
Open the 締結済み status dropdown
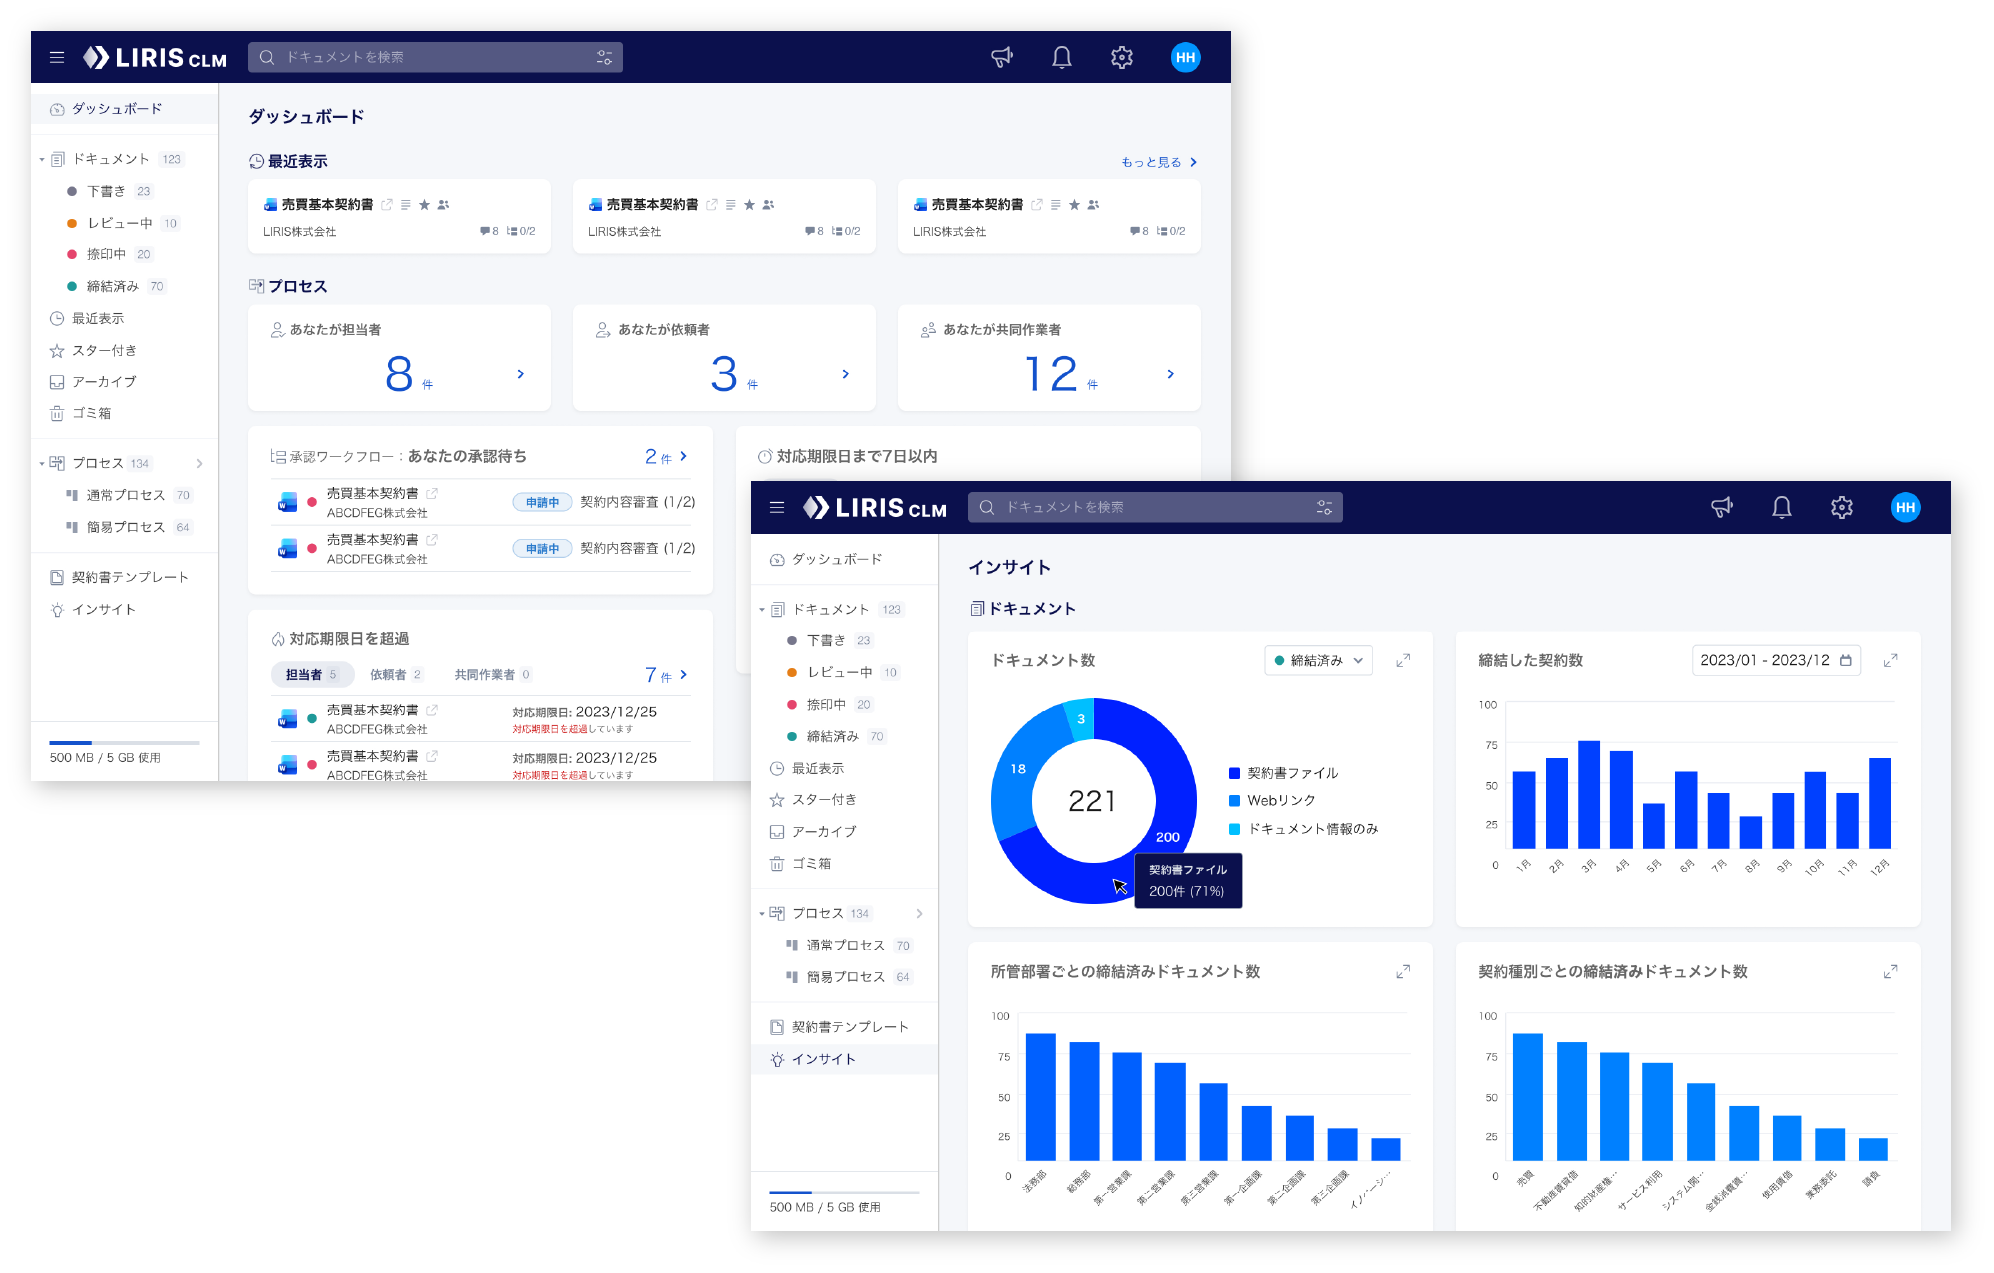[x=1318, y=660]
